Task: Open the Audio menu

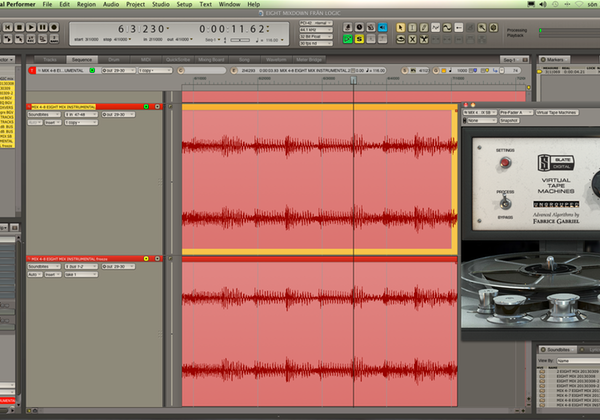Action: (111, 4)
